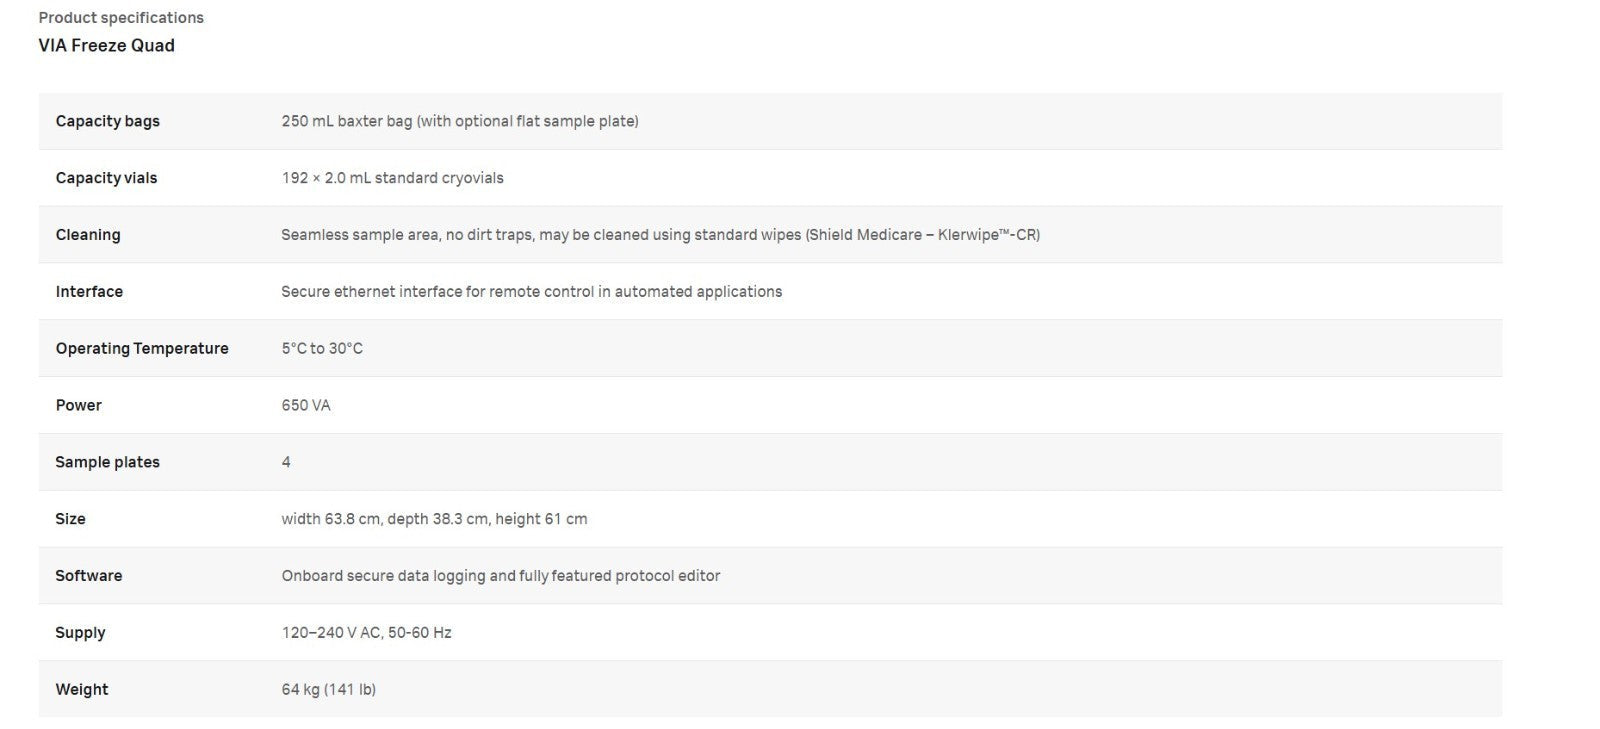The height and width of the screenshot is (729, 1600).
Task: Click the "Capacity bags" row label
Action: (x=107, y=121)
